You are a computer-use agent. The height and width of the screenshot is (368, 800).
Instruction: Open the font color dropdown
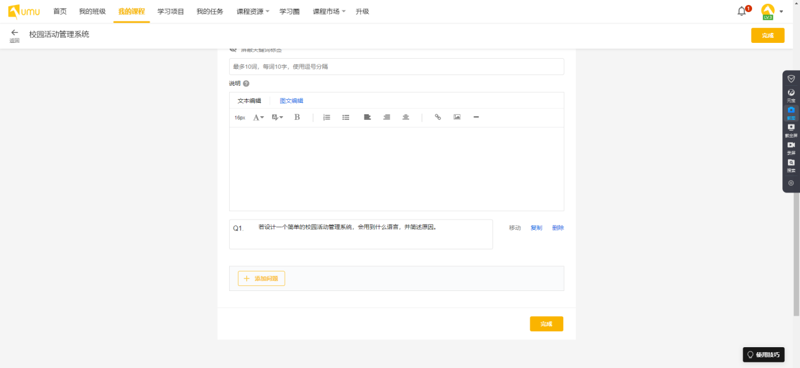point(259,117)
